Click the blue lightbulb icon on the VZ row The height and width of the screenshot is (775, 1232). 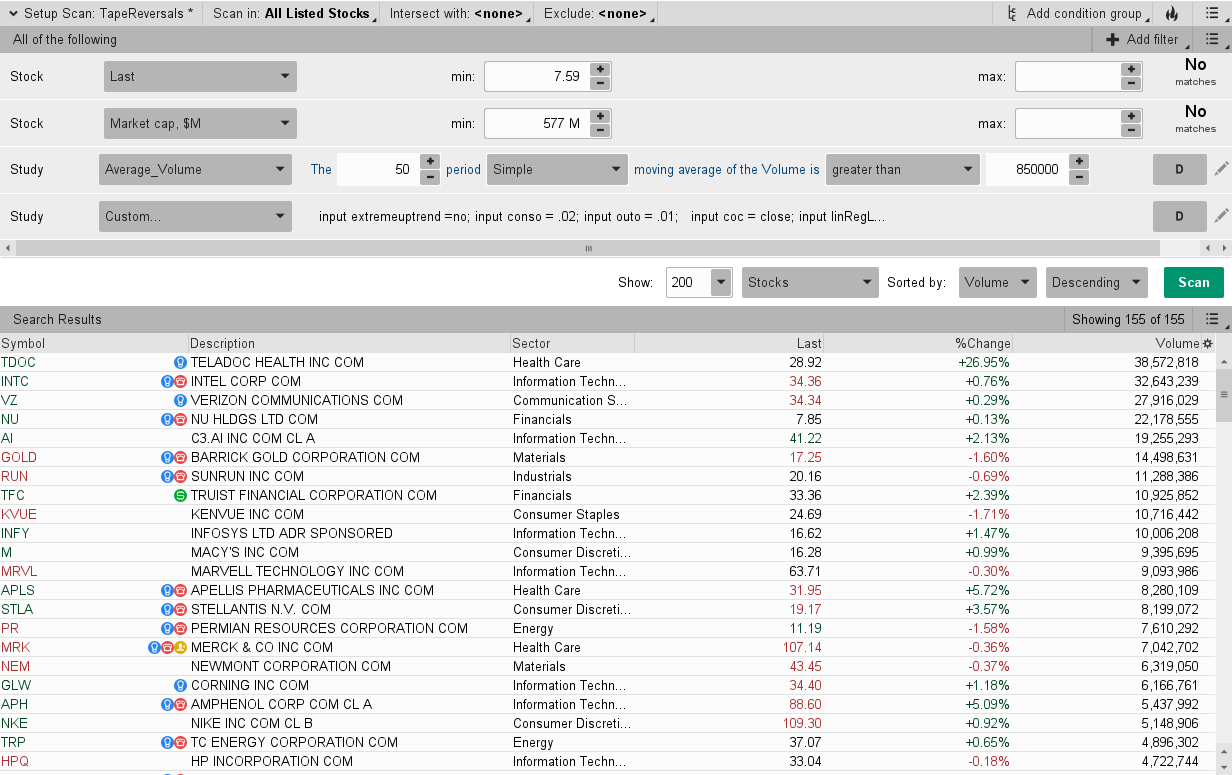pos(181,400)
